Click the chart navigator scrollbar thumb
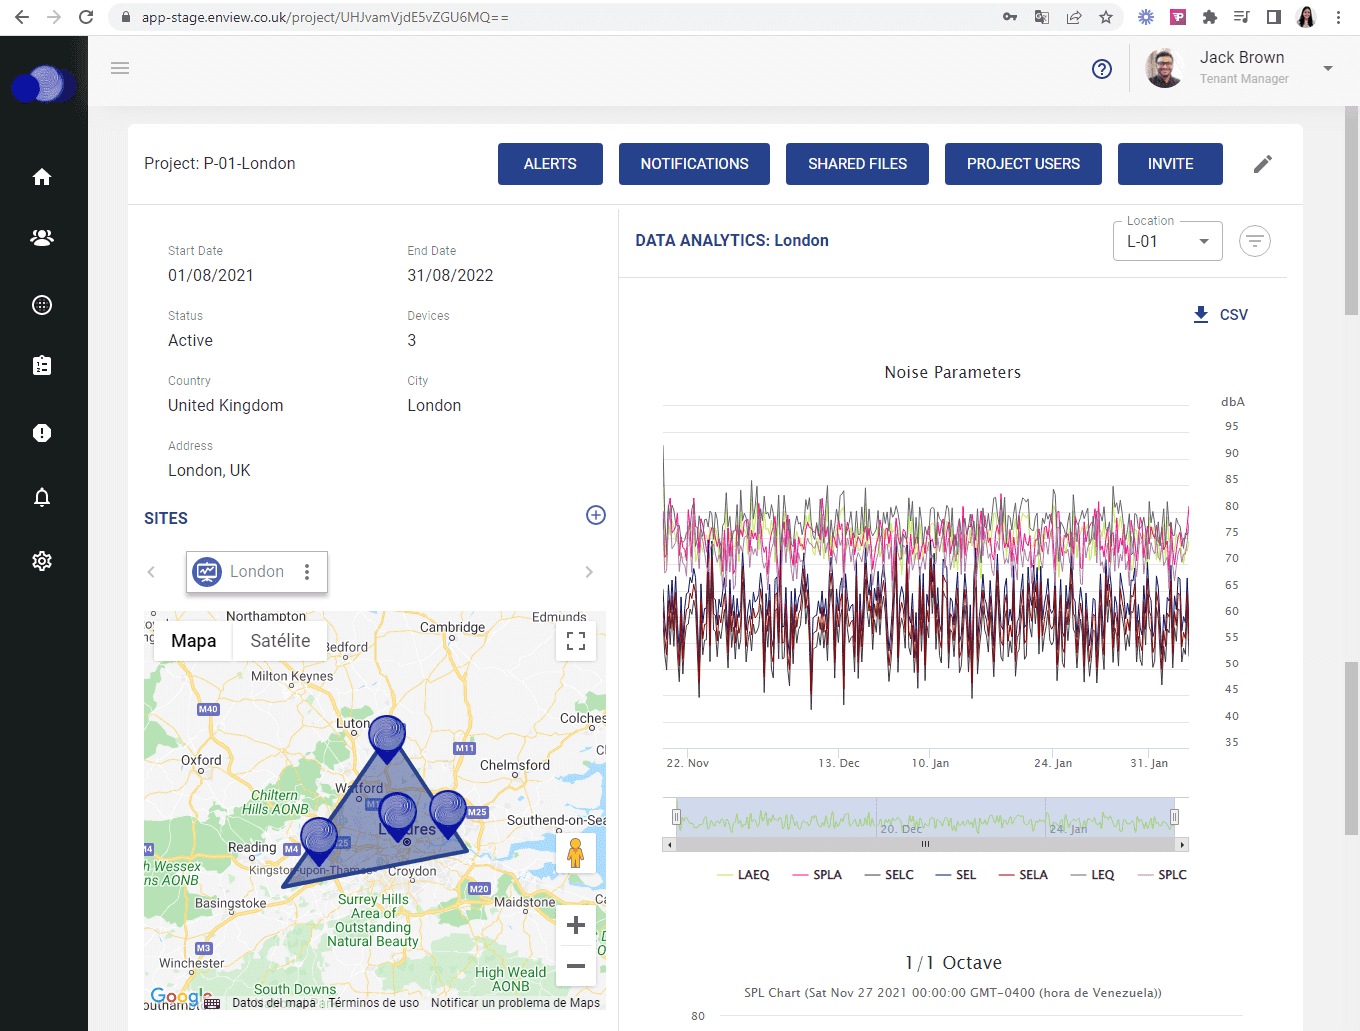The image size is (1360, 1031). point(925,845)
